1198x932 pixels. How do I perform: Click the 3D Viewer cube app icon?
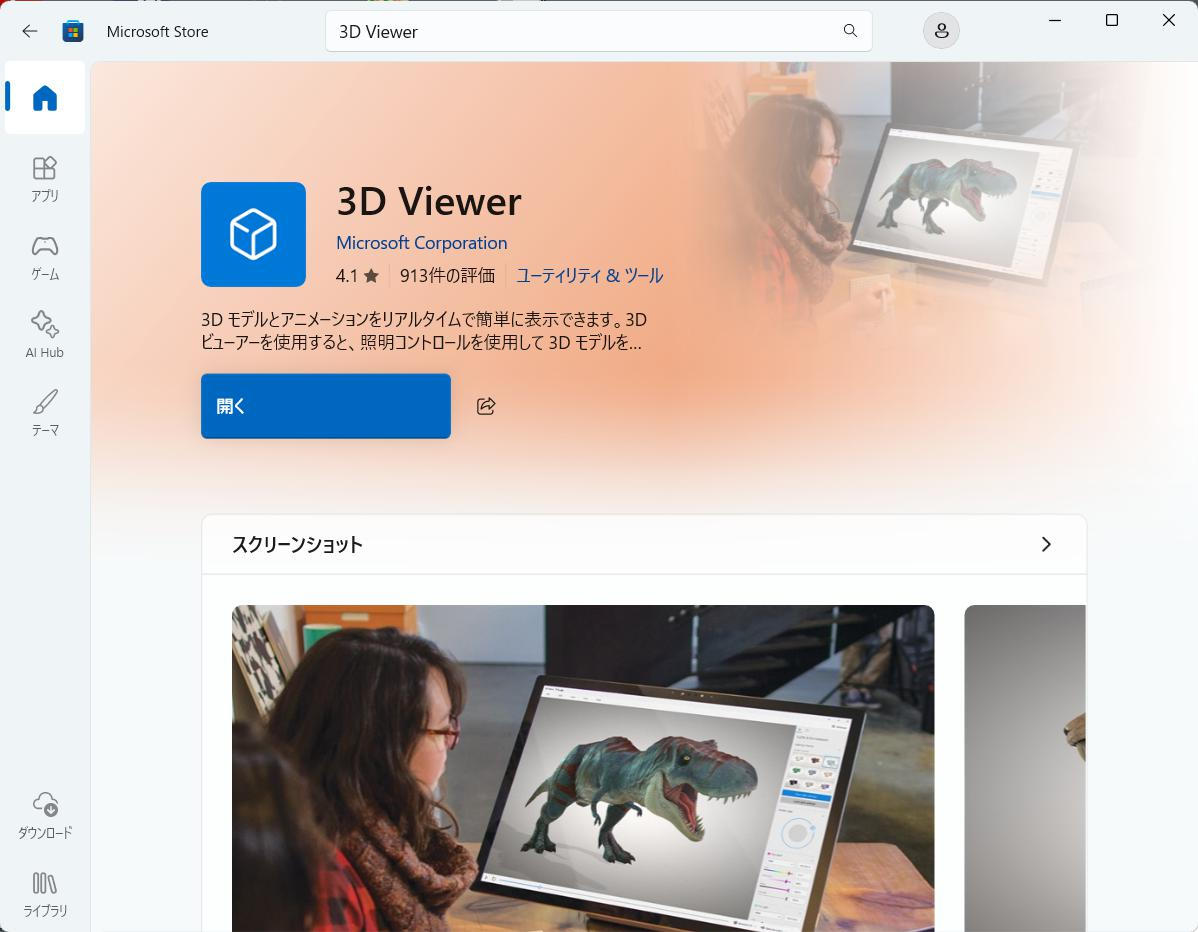click(253, 234)
